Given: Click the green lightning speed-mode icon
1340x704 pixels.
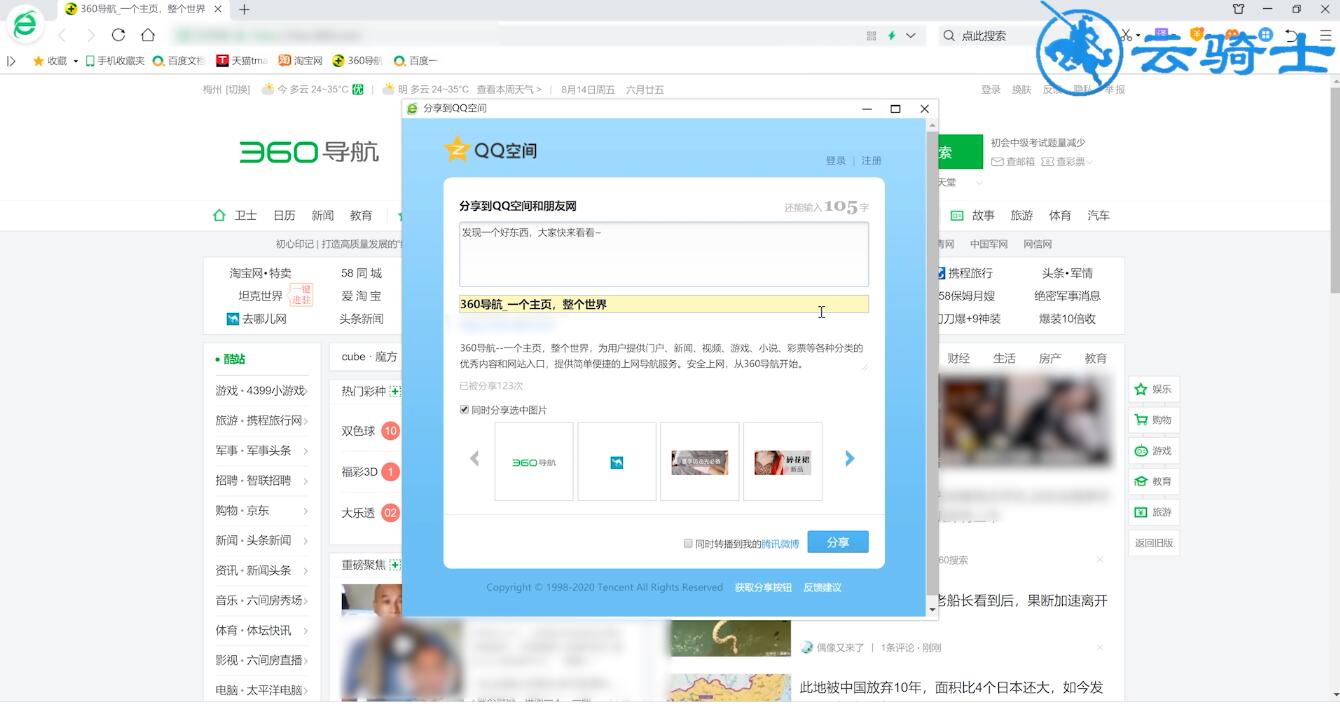Looking at the screenshot, I should [x=891, y=35].
